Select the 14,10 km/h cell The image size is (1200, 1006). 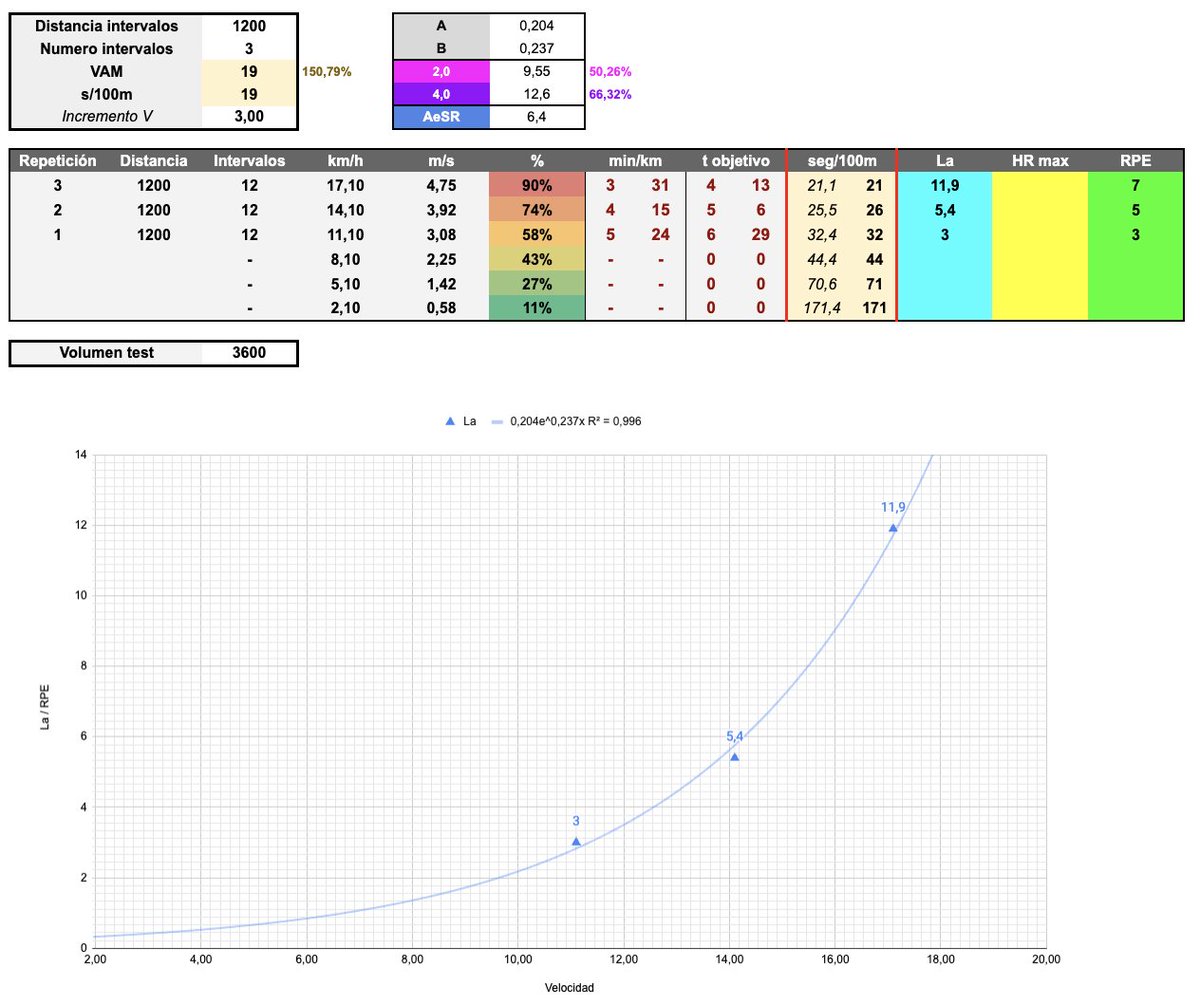(x=345, y=210)
